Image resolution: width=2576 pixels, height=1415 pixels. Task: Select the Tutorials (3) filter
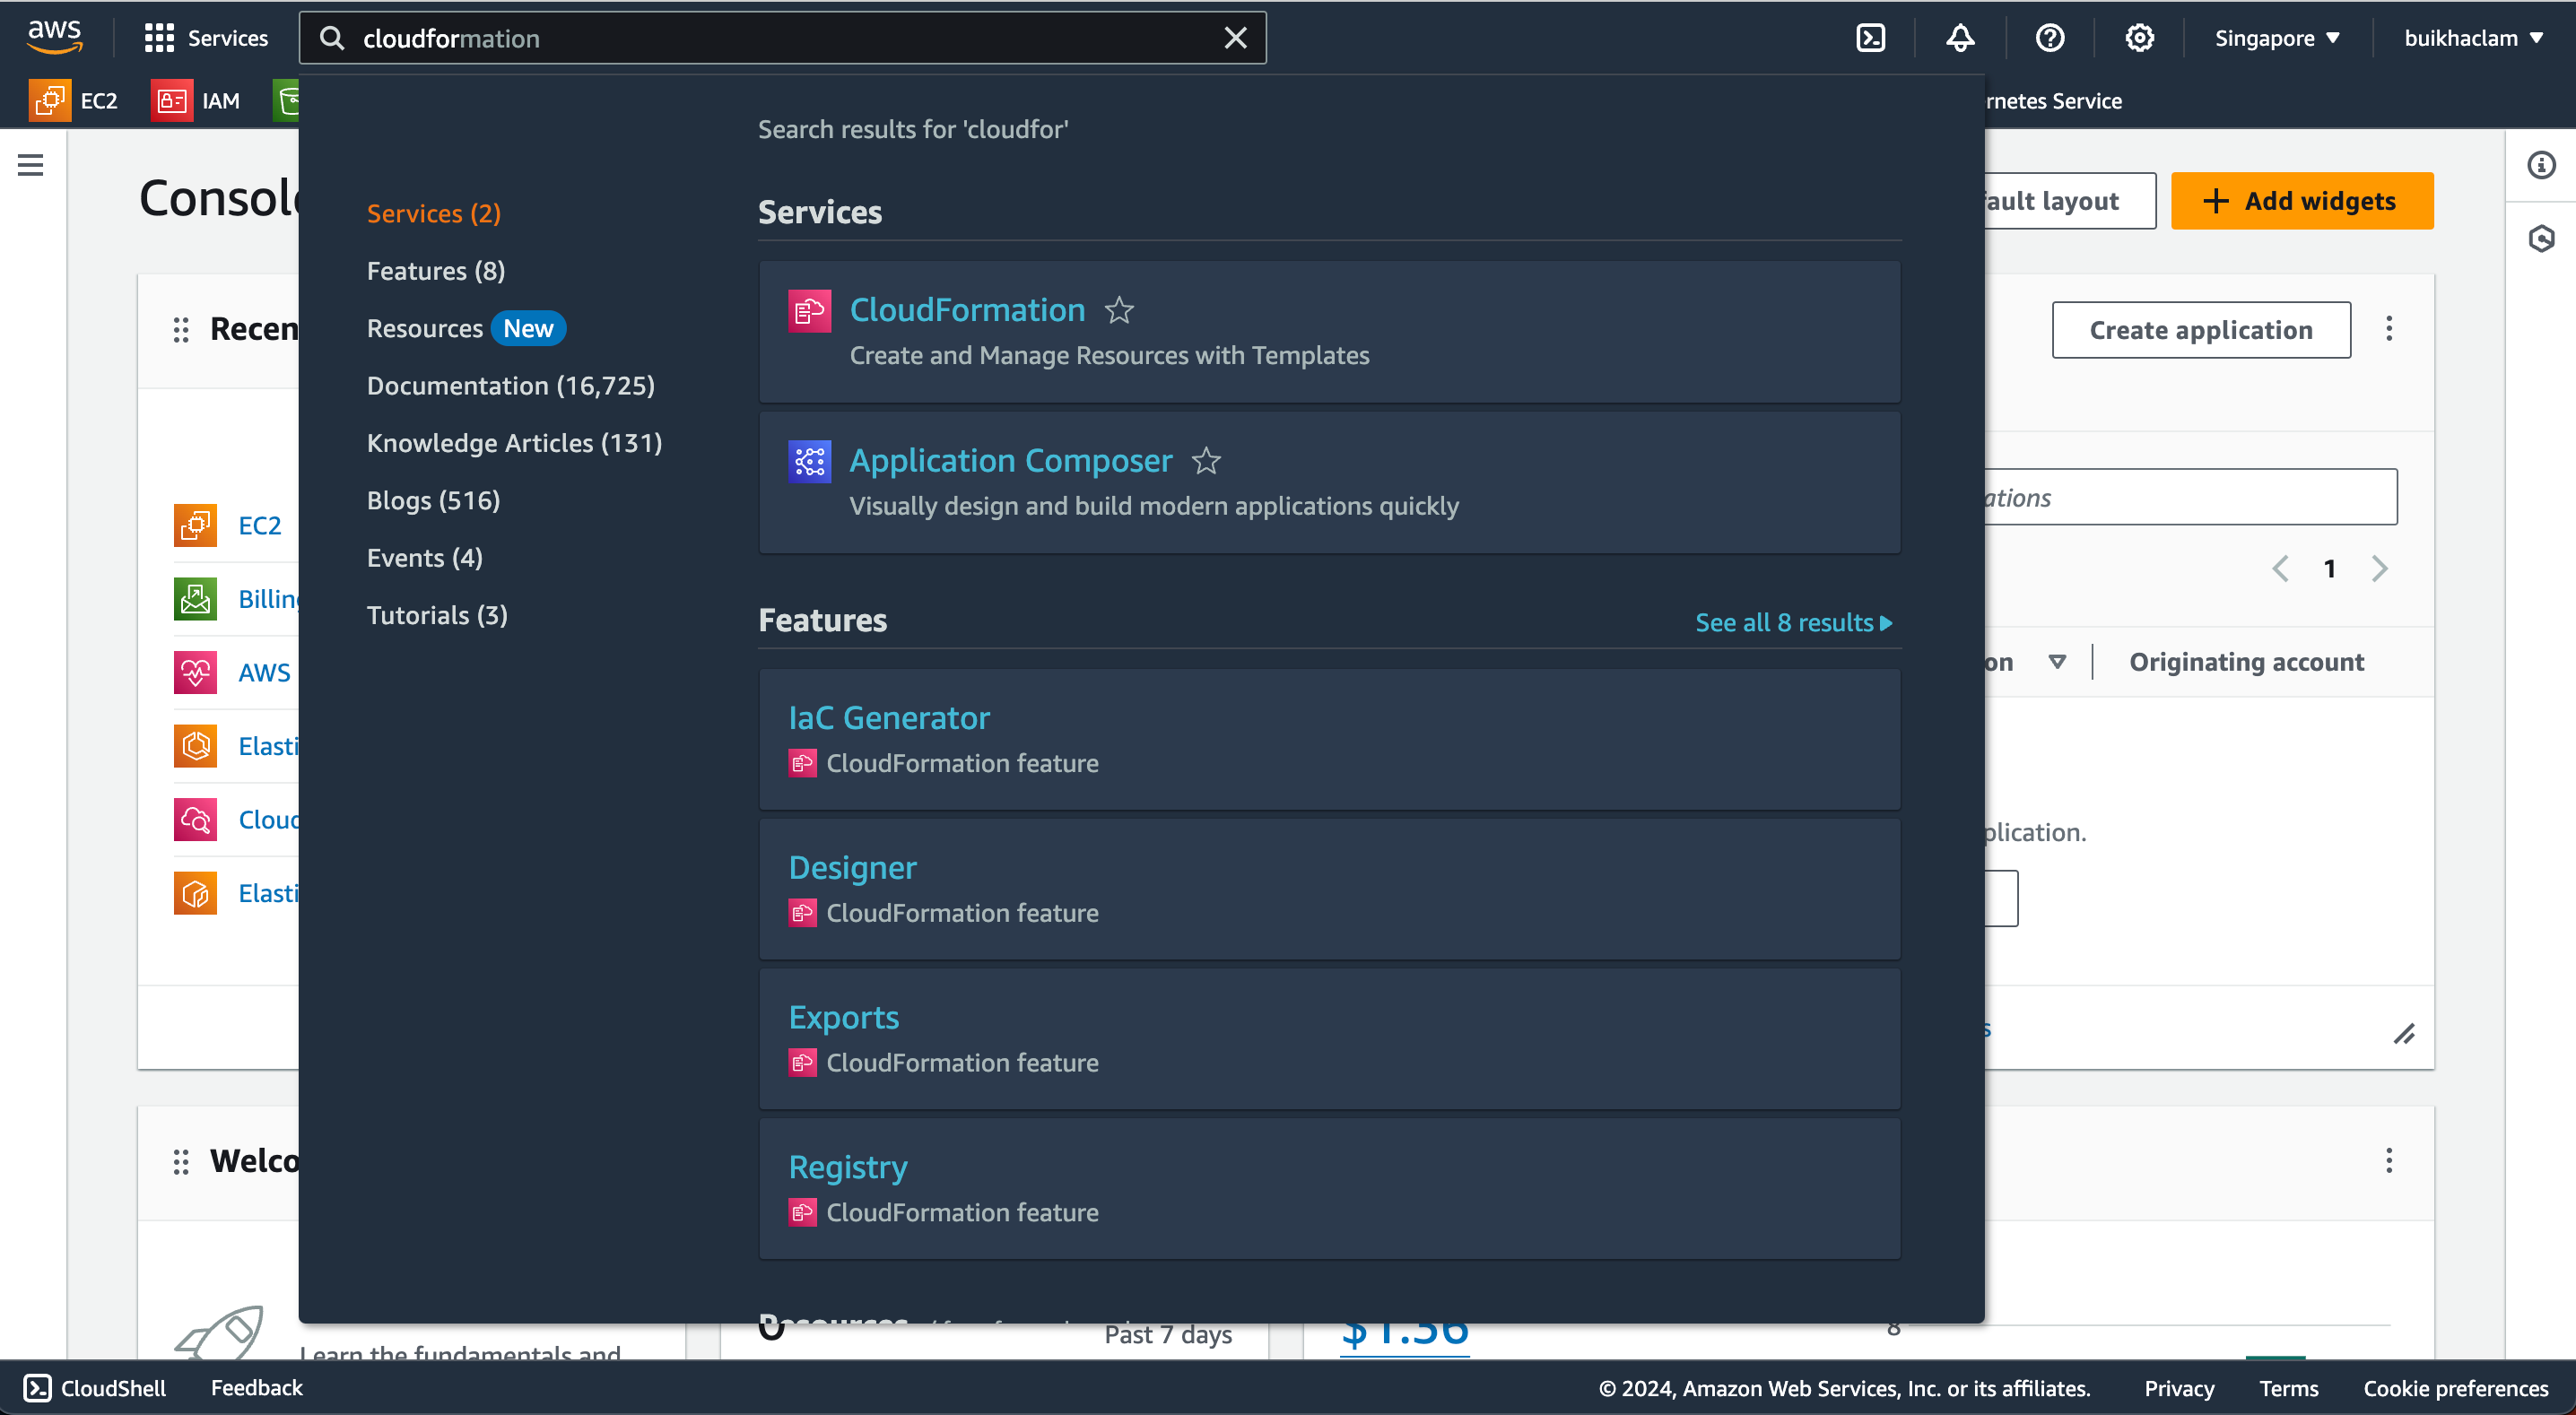(438, 615)
